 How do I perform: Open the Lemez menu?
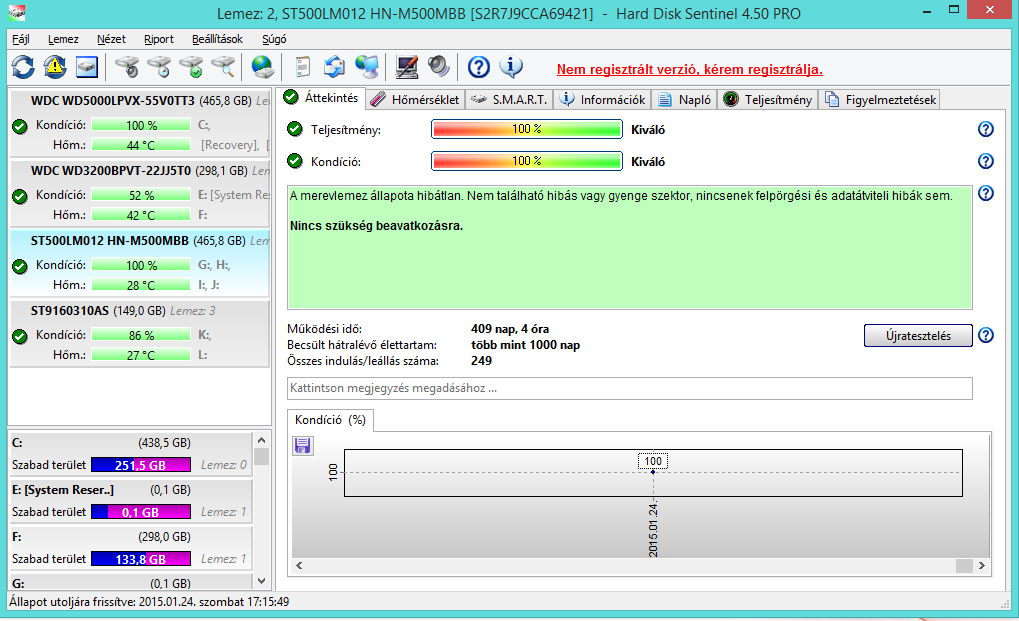click(x=63, y=39)
